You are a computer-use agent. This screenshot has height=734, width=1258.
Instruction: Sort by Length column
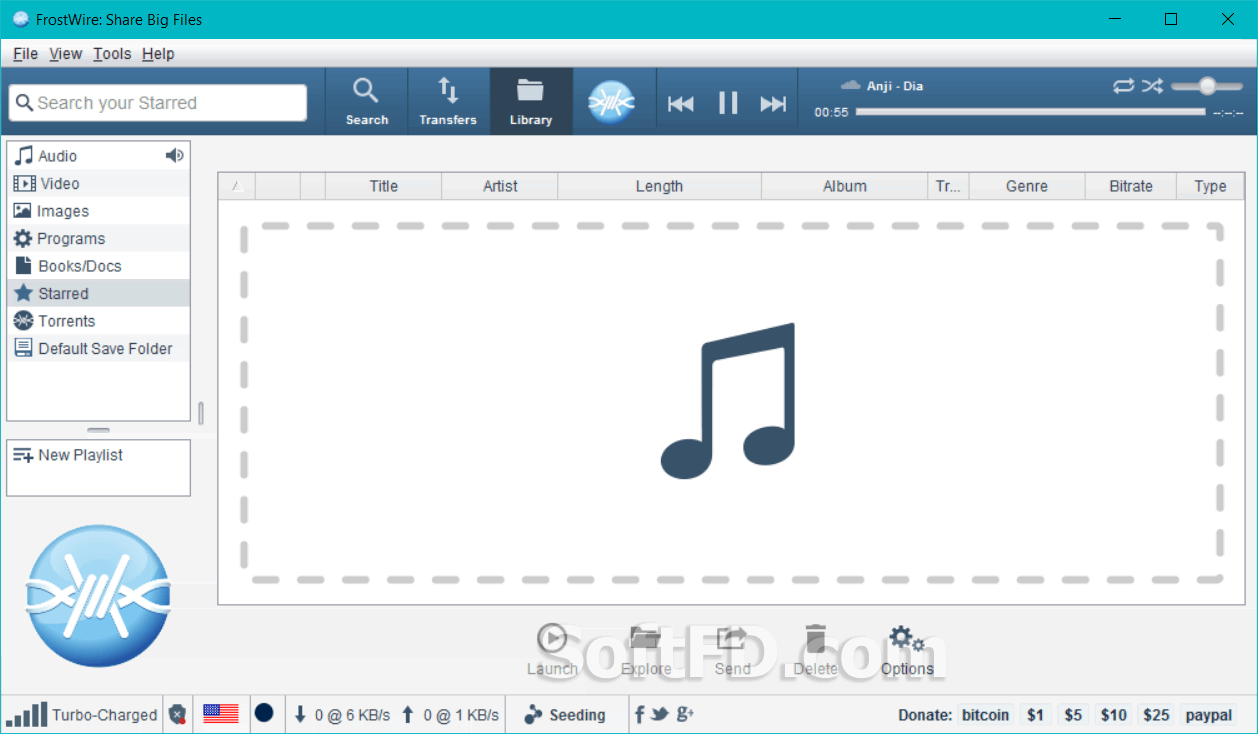click(x=659, y=186)
